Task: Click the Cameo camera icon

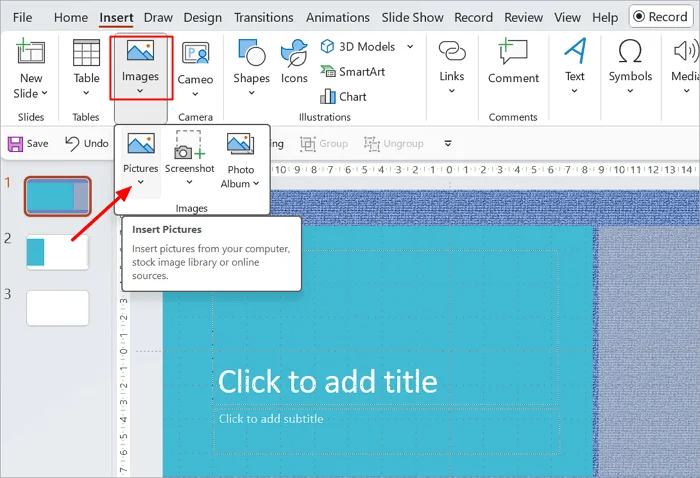Action: coord(195,54)
